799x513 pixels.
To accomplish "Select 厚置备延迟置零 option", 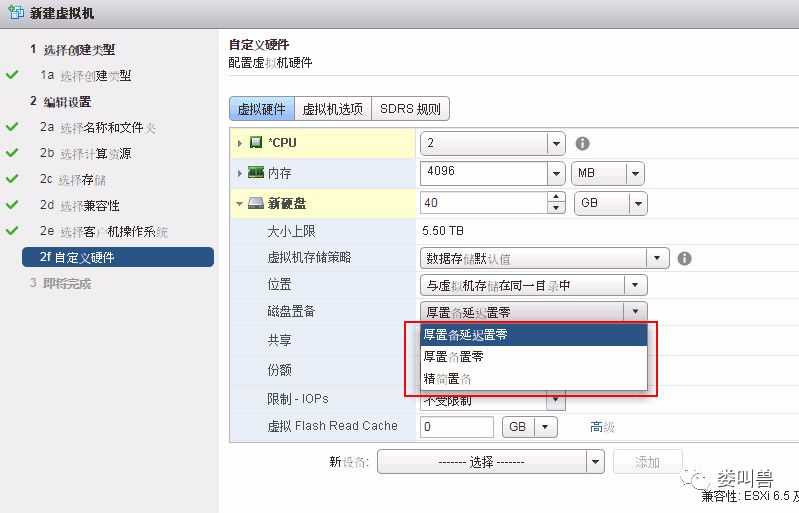I will 534,335.
